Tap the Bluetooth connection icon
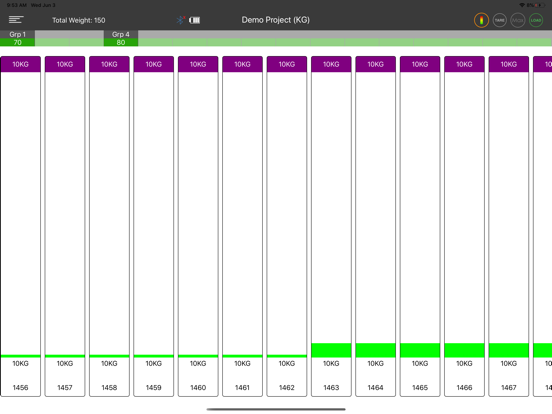 pos(181,20)
